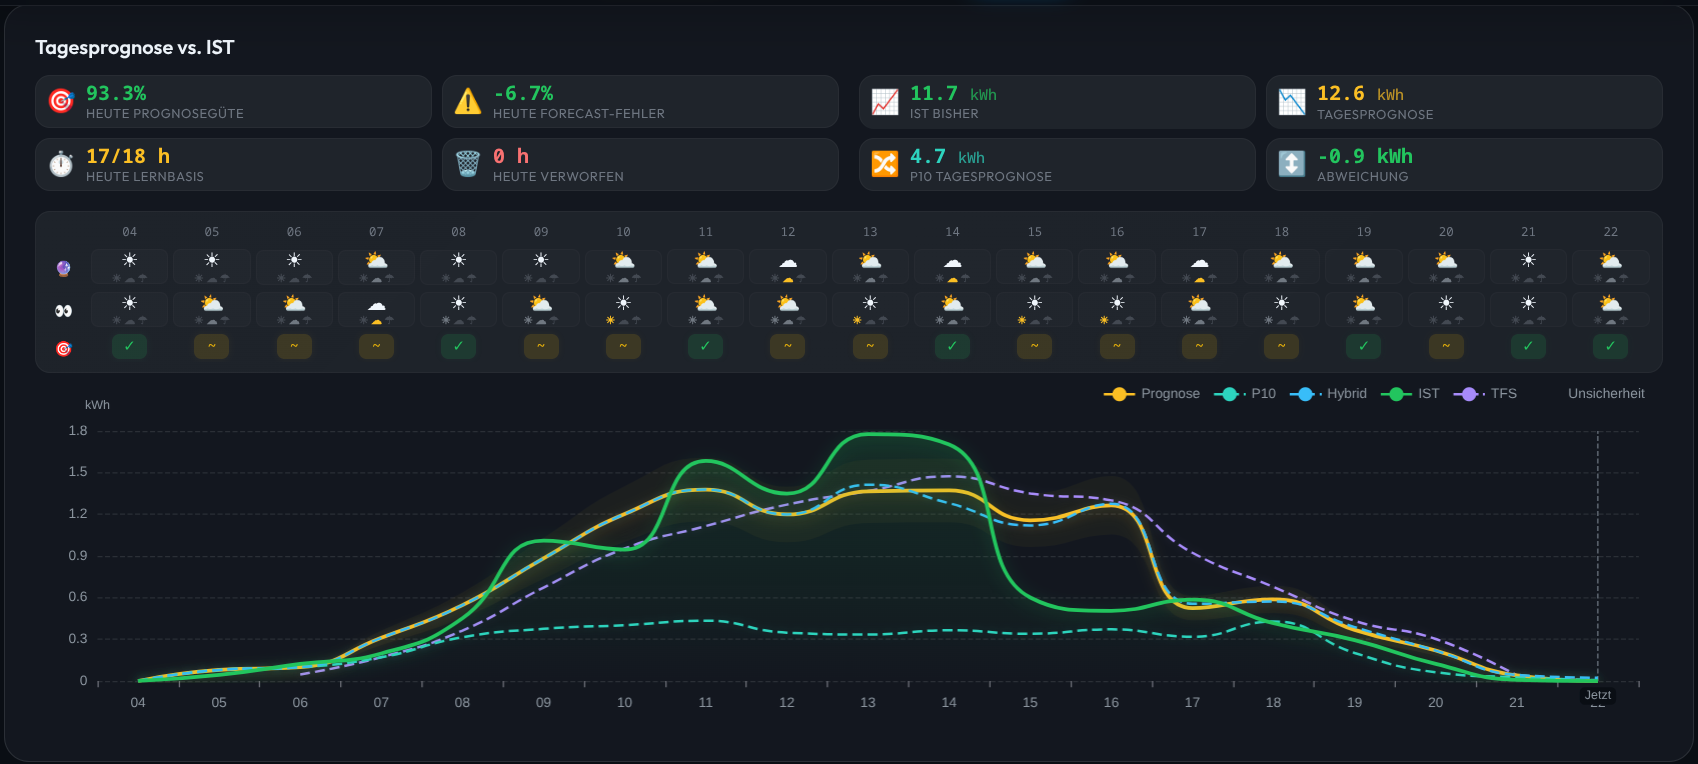
Task: Select the forecast partly cloudy icon for hour 07
Action: 376,260
